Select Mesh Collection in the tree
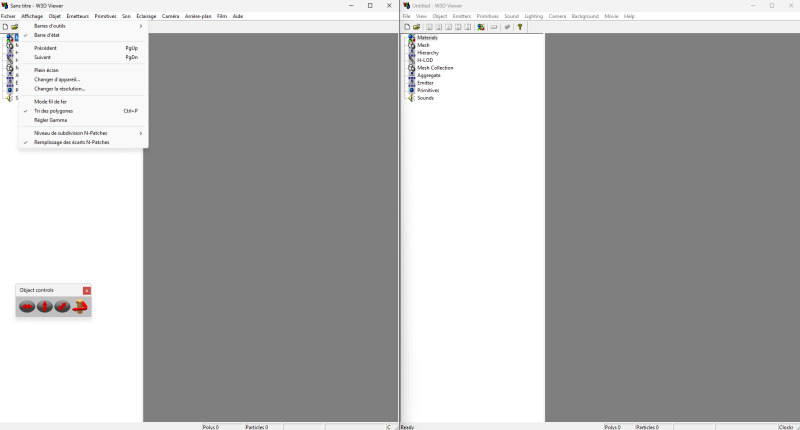Screen dimensions: 800x430 435,68
